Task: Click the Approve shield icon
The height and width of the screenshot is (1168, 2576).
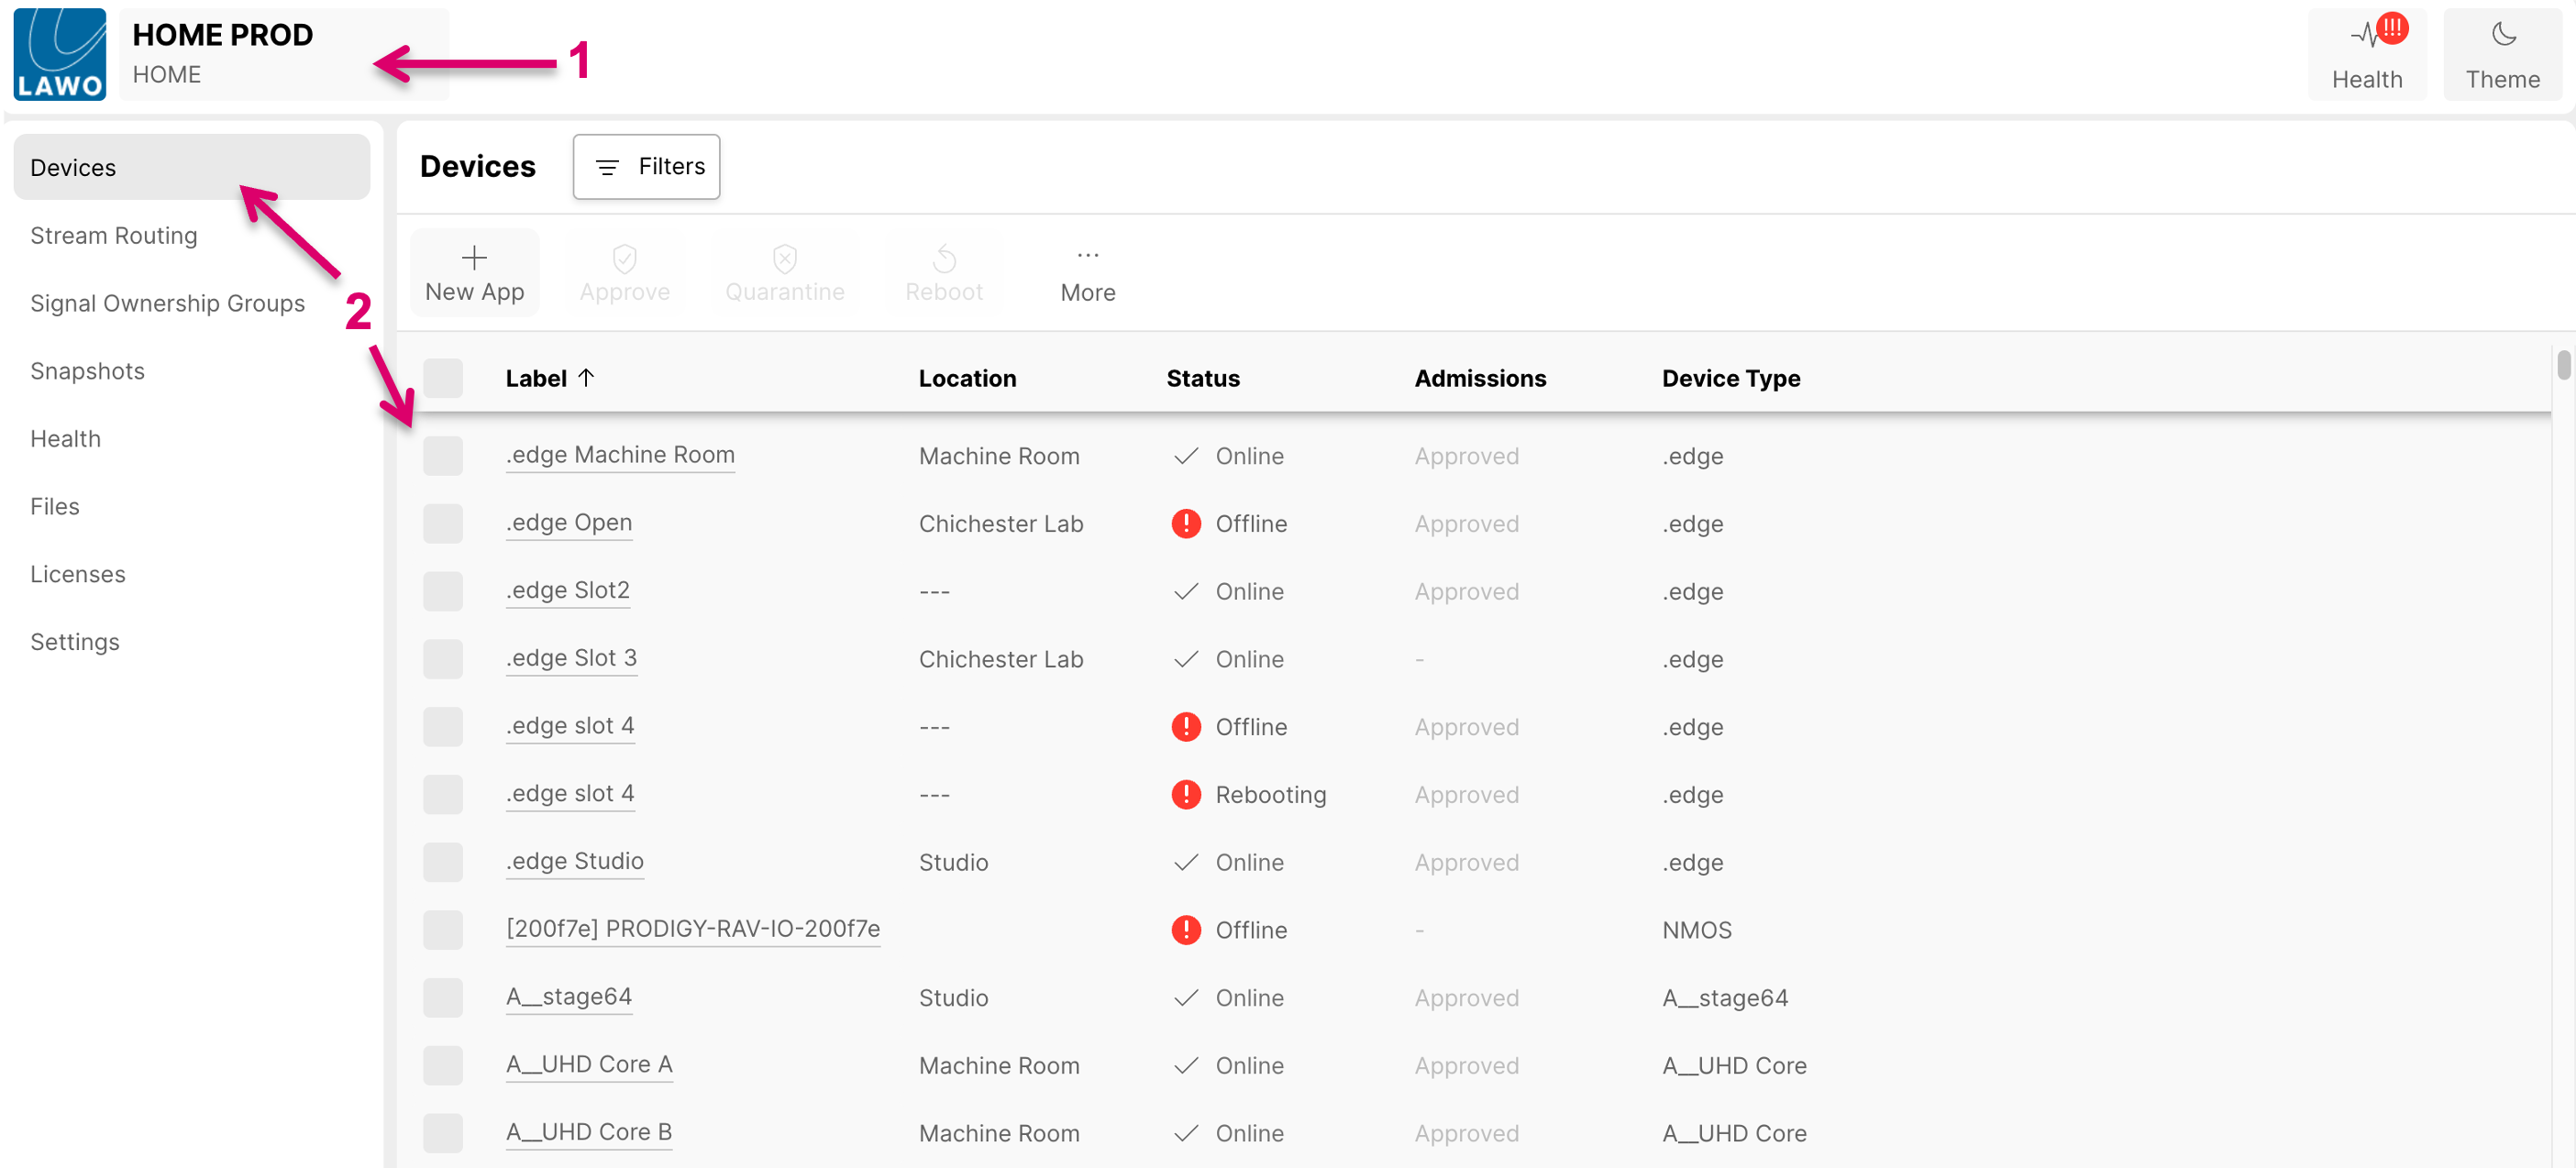Action: 624,259
